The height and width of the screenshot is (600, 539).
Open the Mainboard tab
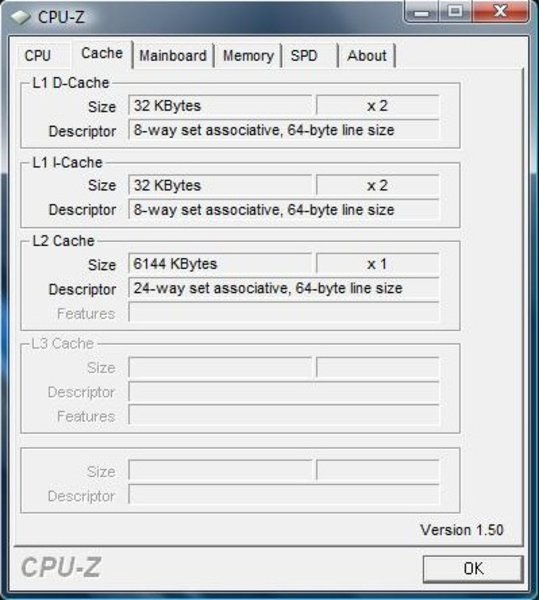pos(173,56)
